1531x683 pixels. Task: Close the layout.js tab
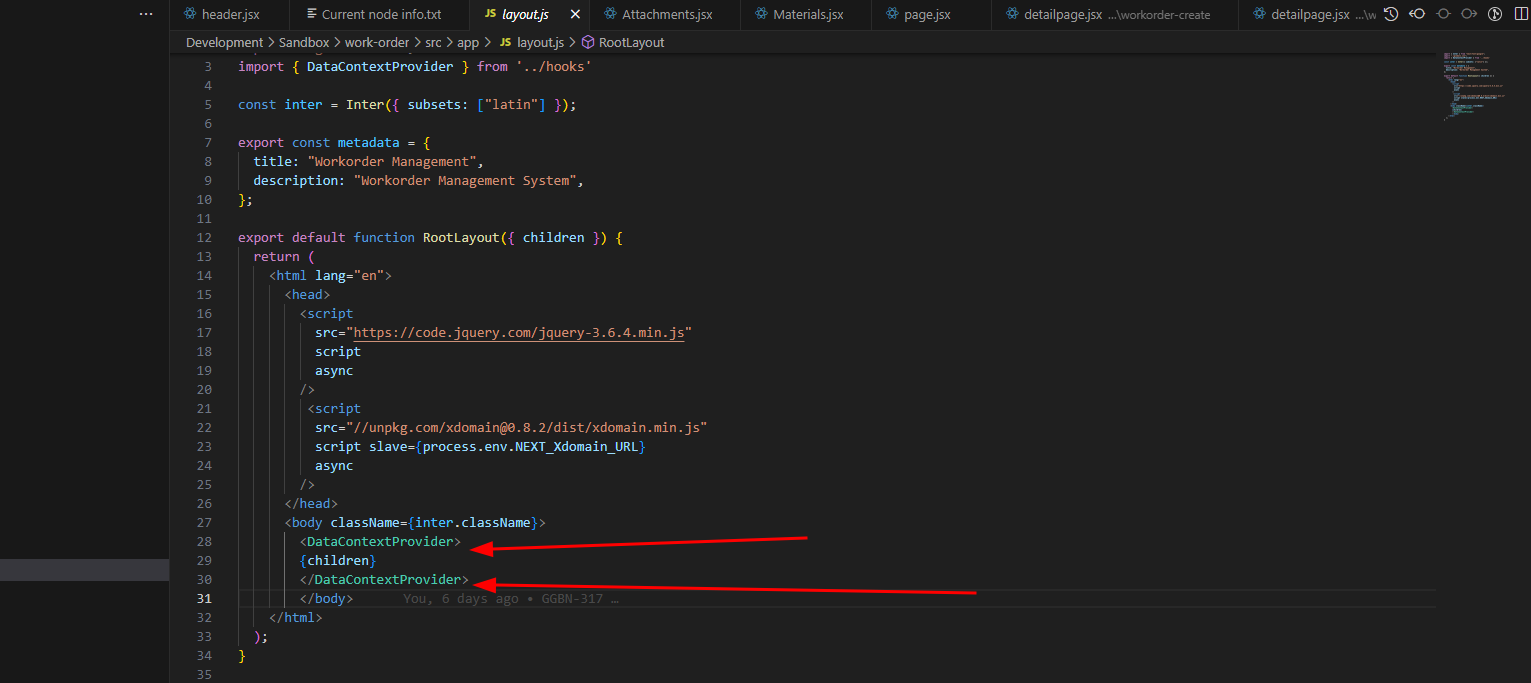click(x=574, y=15)
